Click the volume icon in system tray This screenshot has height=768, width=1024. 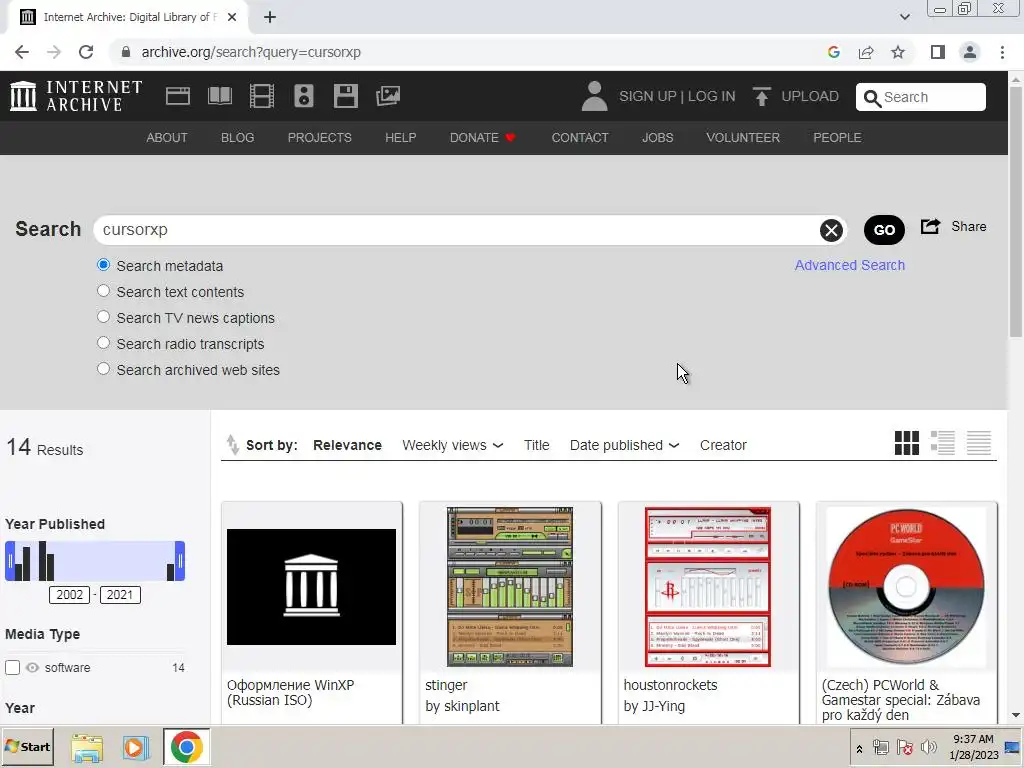928,747
